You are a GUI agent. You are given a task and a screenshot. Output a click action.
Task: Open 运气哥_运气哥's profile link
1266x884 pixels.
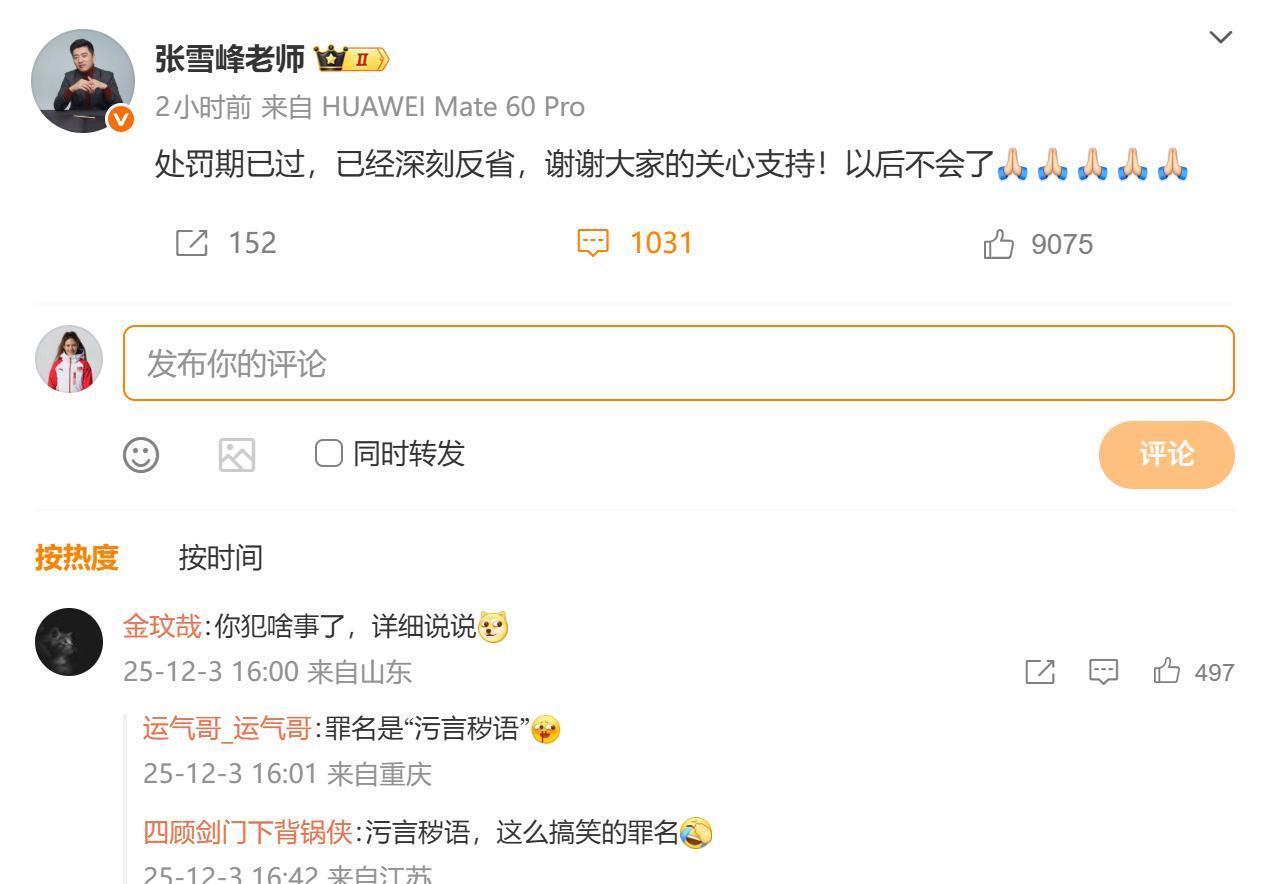[227, 729]
